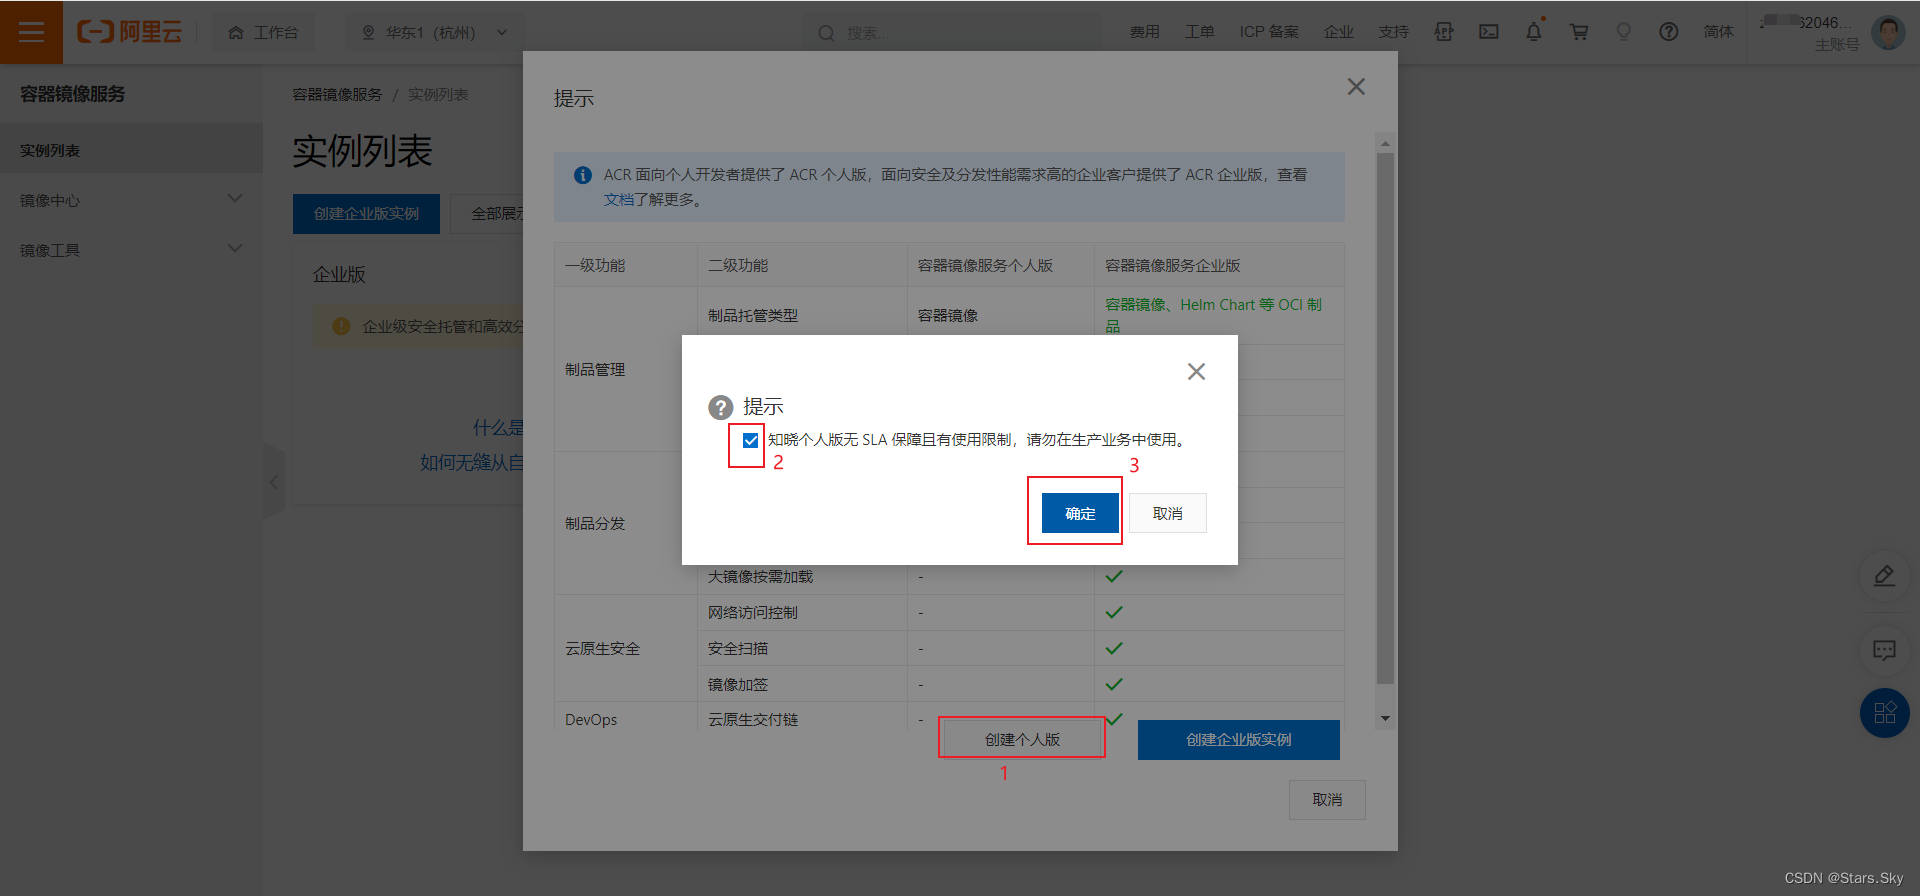Click the app/mini-program icon in header
Viewport: 1920px width, 896px height.
[x=1444, y=32]
